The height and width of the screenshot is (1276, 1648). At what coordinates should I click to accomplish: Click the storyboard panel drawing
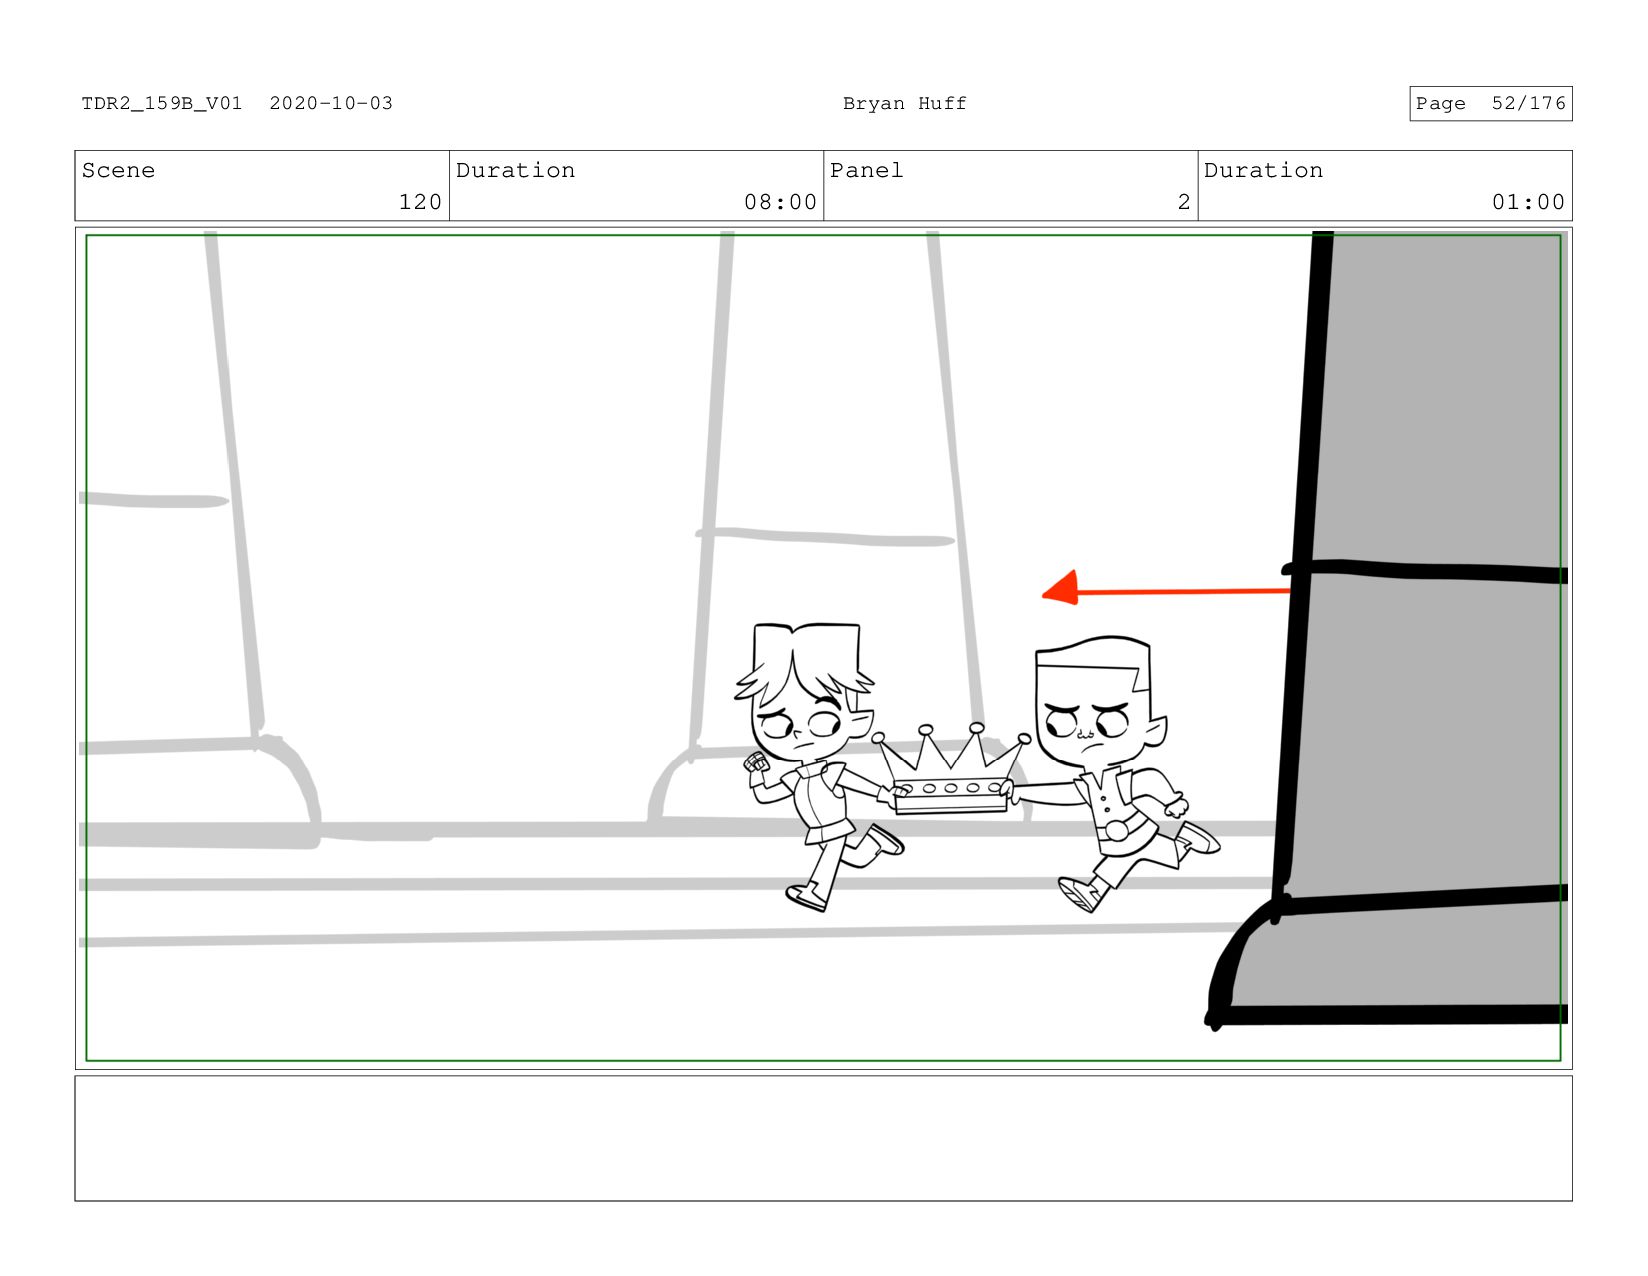[x=823, y=648]
